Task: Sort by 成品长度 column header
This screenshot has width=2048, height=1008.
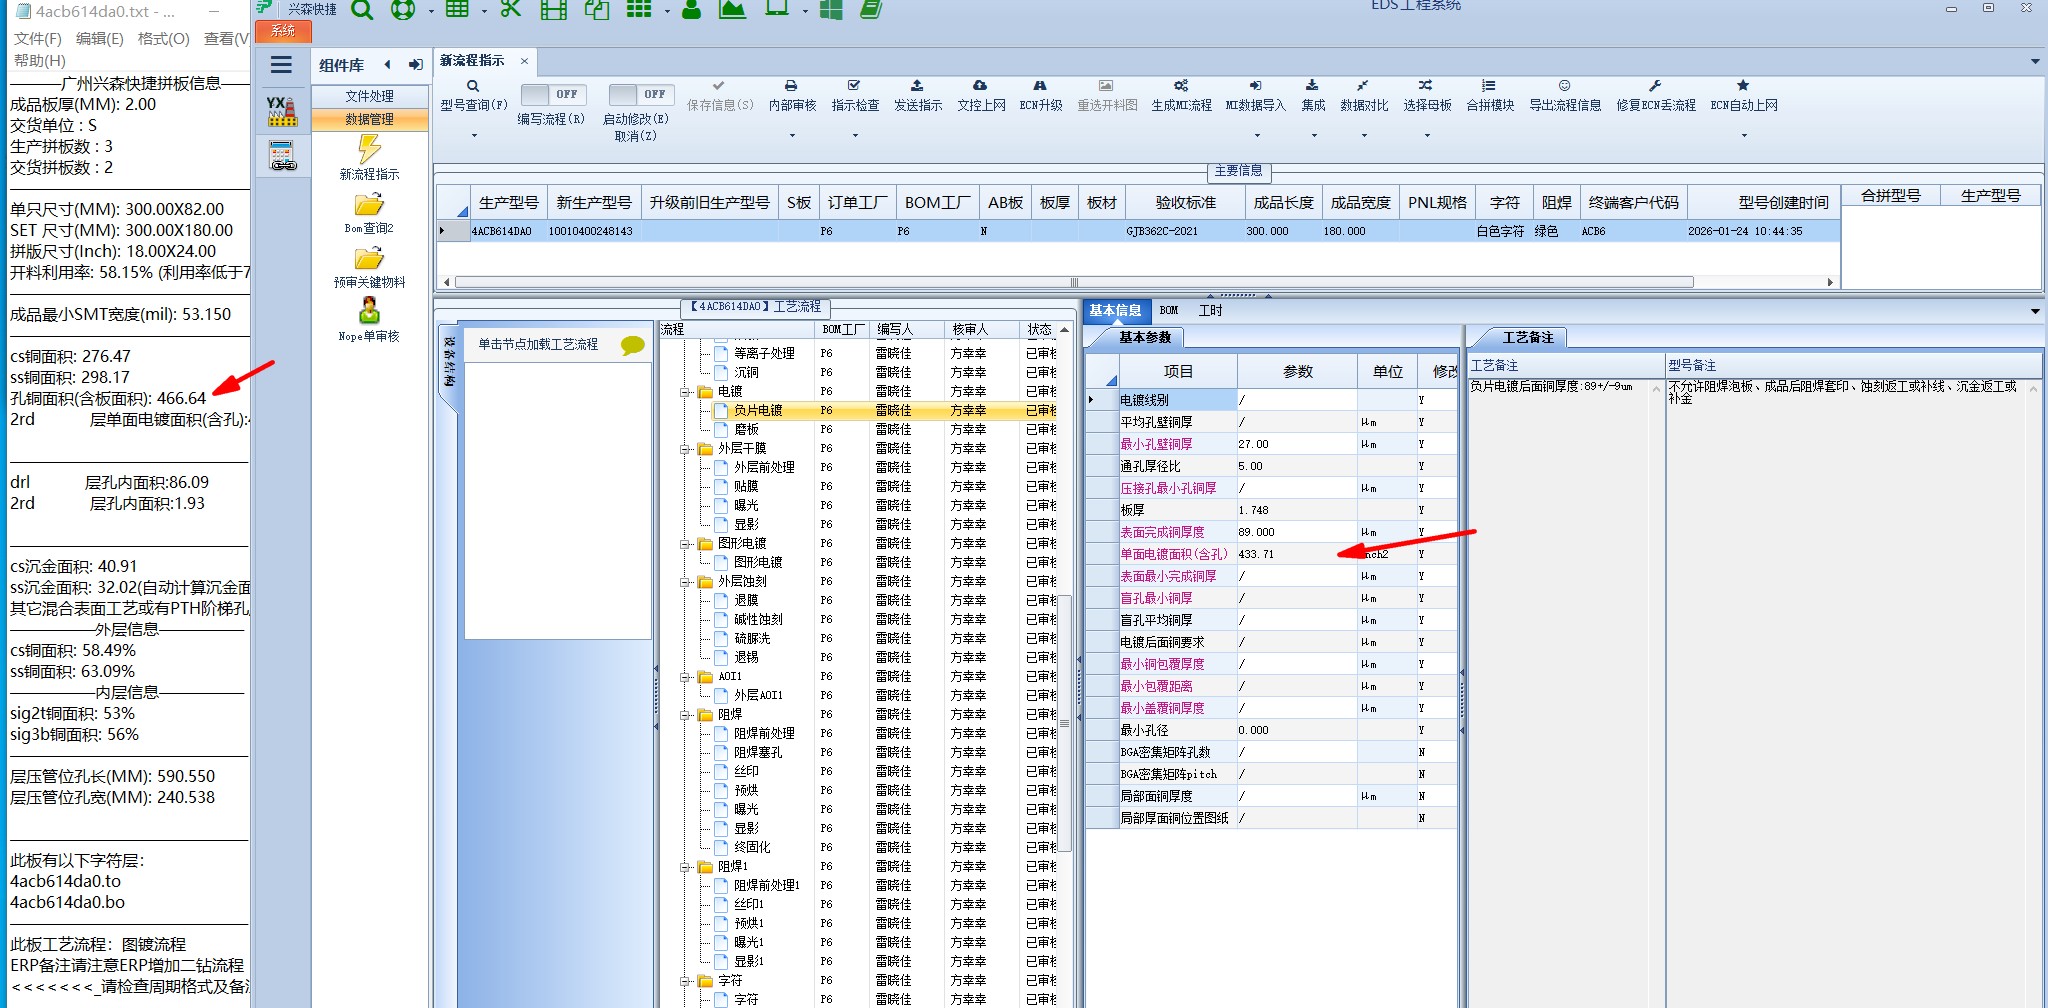Action: tap(1284, 203)
